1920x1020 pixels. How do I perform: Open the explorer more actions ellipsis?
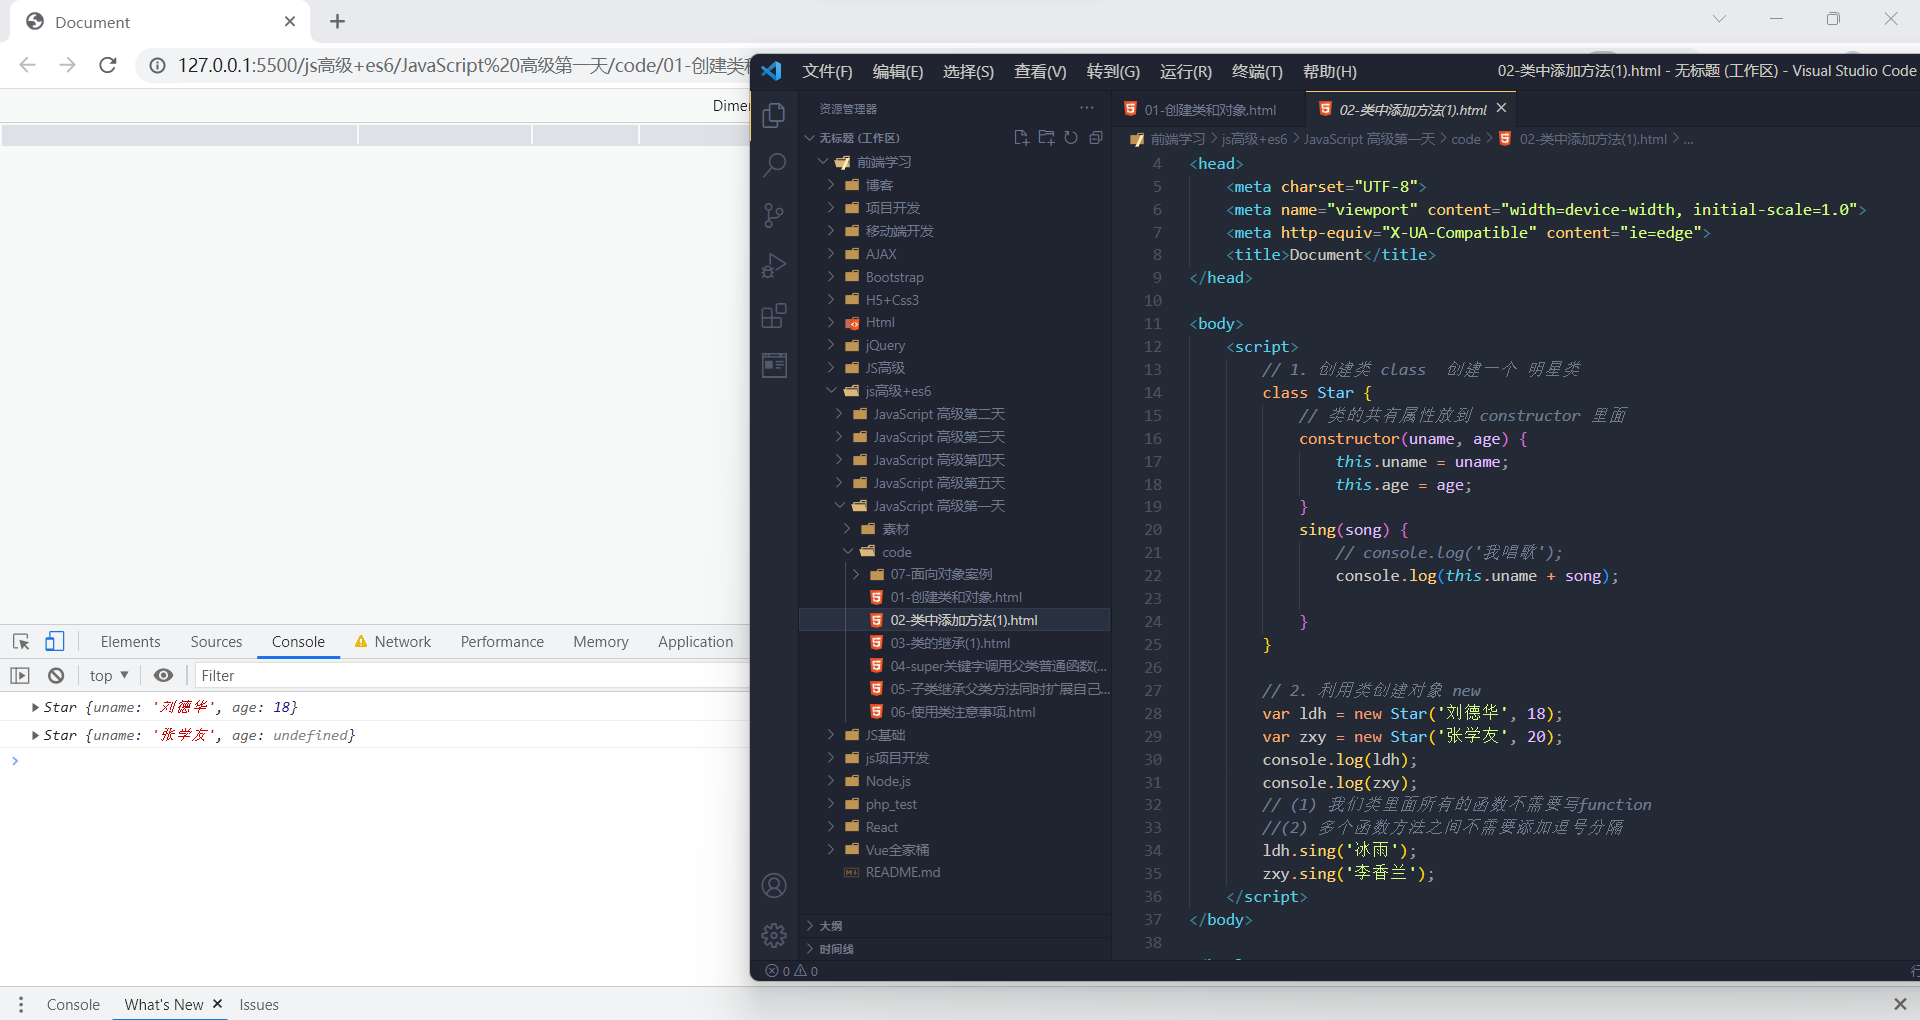(1087, 108)
